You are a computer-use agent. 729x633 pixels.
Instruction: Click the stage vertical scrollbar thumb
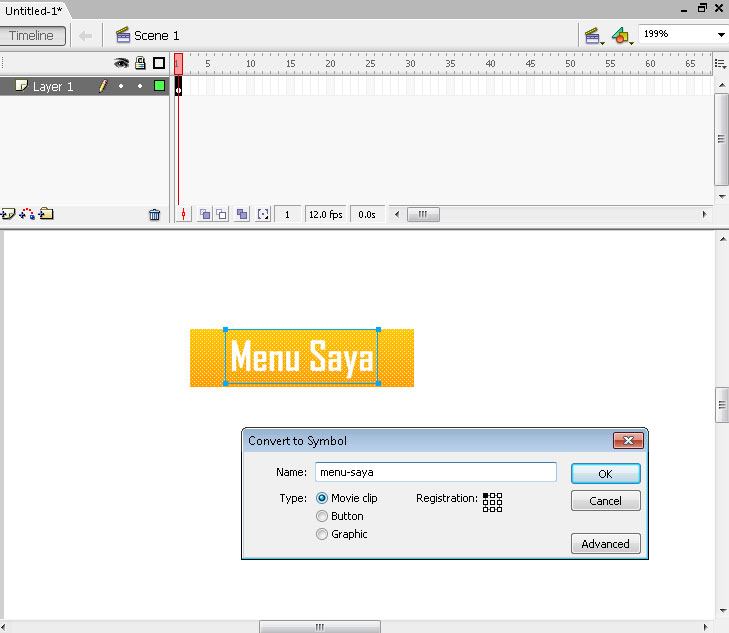click(722, 404)
